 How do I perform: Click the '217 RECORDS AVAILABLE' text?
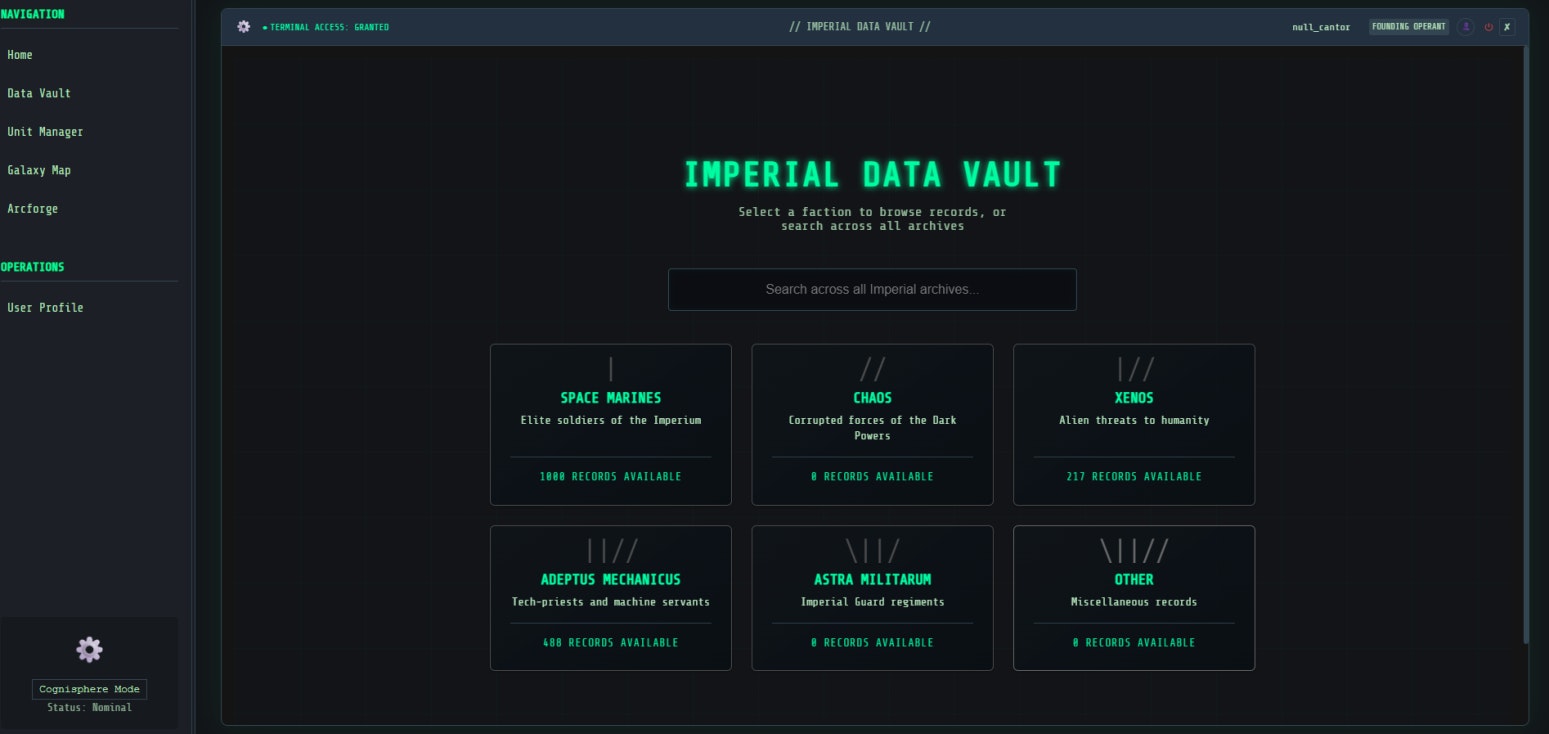pos(1134,477)
